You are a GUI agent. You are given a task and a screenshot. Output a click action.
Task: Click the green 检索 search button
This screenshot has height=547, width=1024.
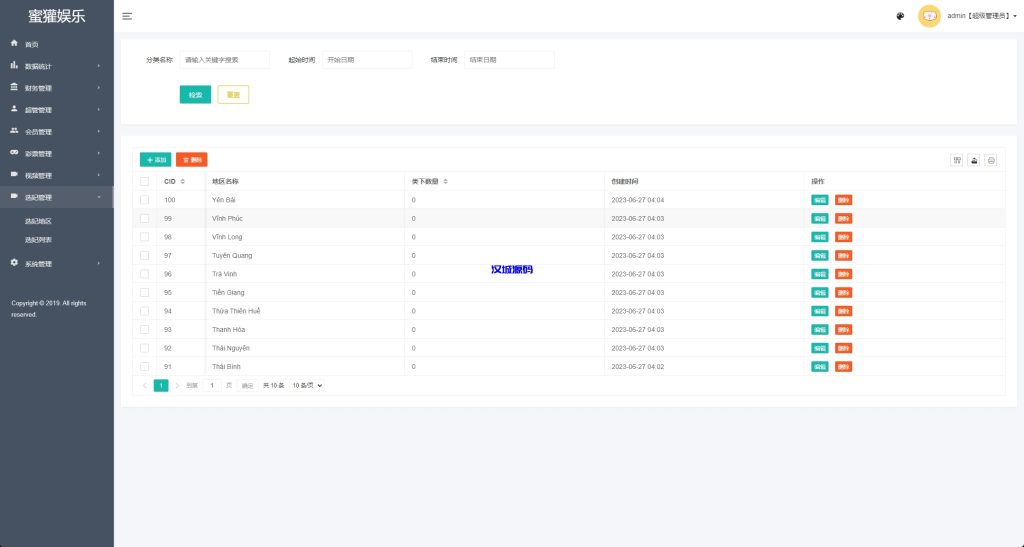tap(195, 94)
